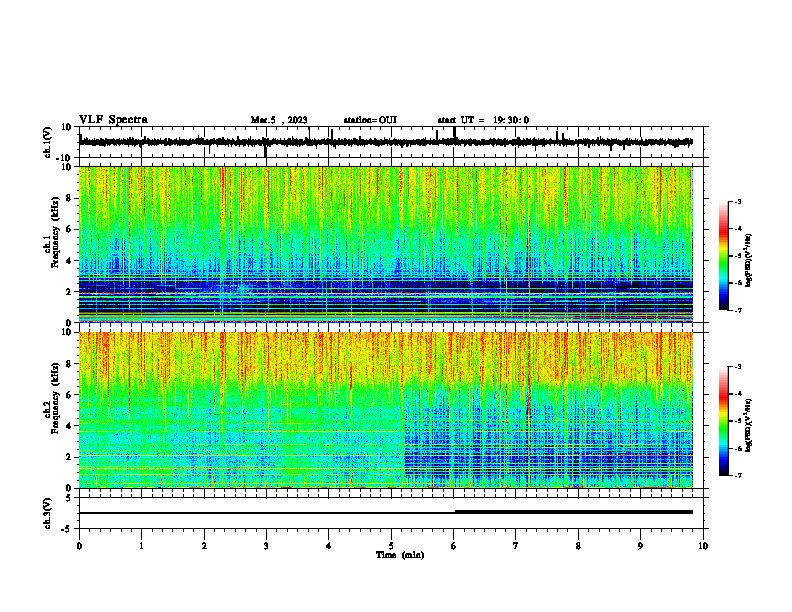
Task: Click inside the ch.2 spectrogram panel
Action: tap(386, 410)
